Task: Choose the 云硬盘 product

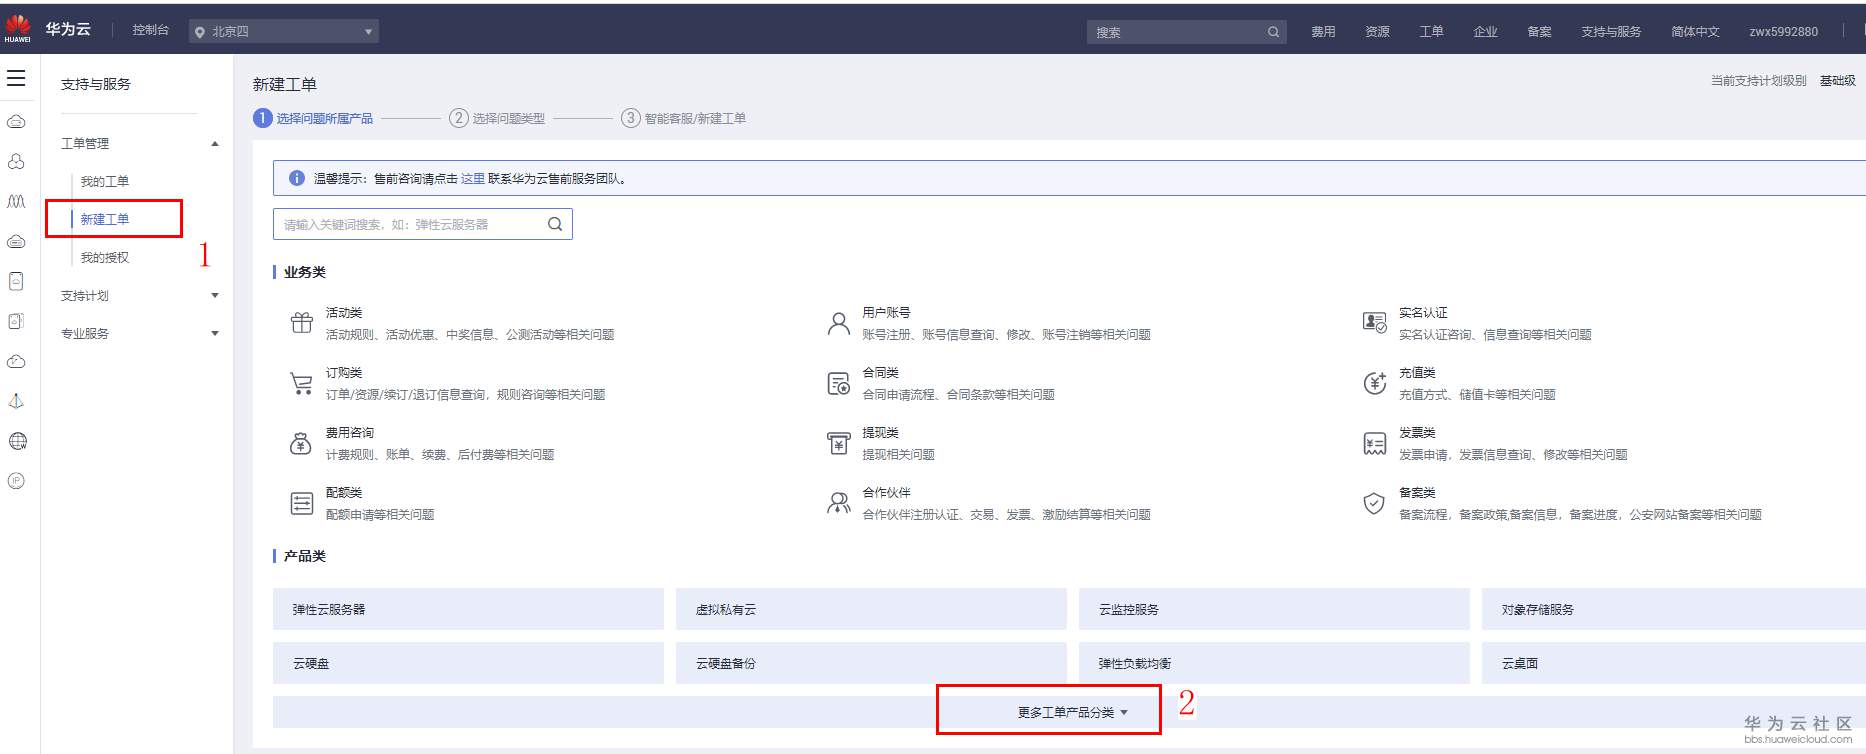Action: click(468, 663)
